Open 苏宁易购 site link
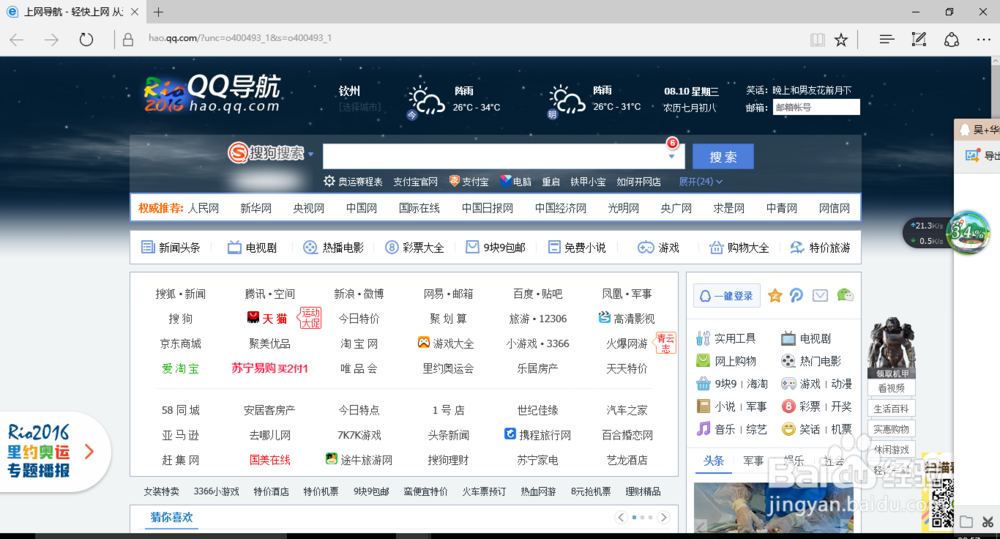1000x539 pixels. pyautogui.click(x=270, y=369)
